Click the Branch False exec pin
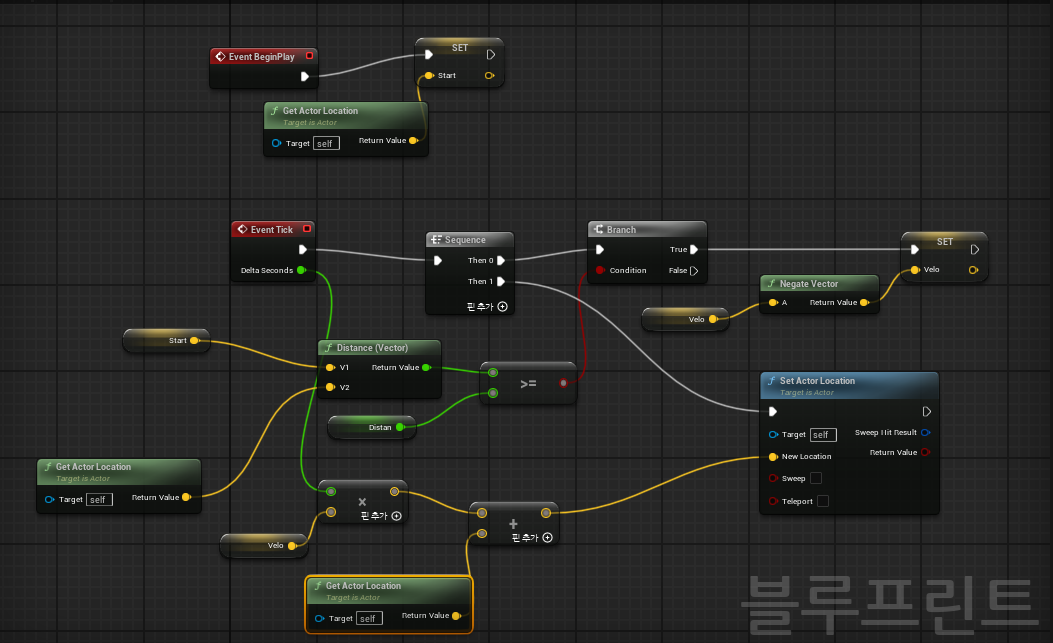The height and width of the screenshot is (643, 1053). coord(694,271)
